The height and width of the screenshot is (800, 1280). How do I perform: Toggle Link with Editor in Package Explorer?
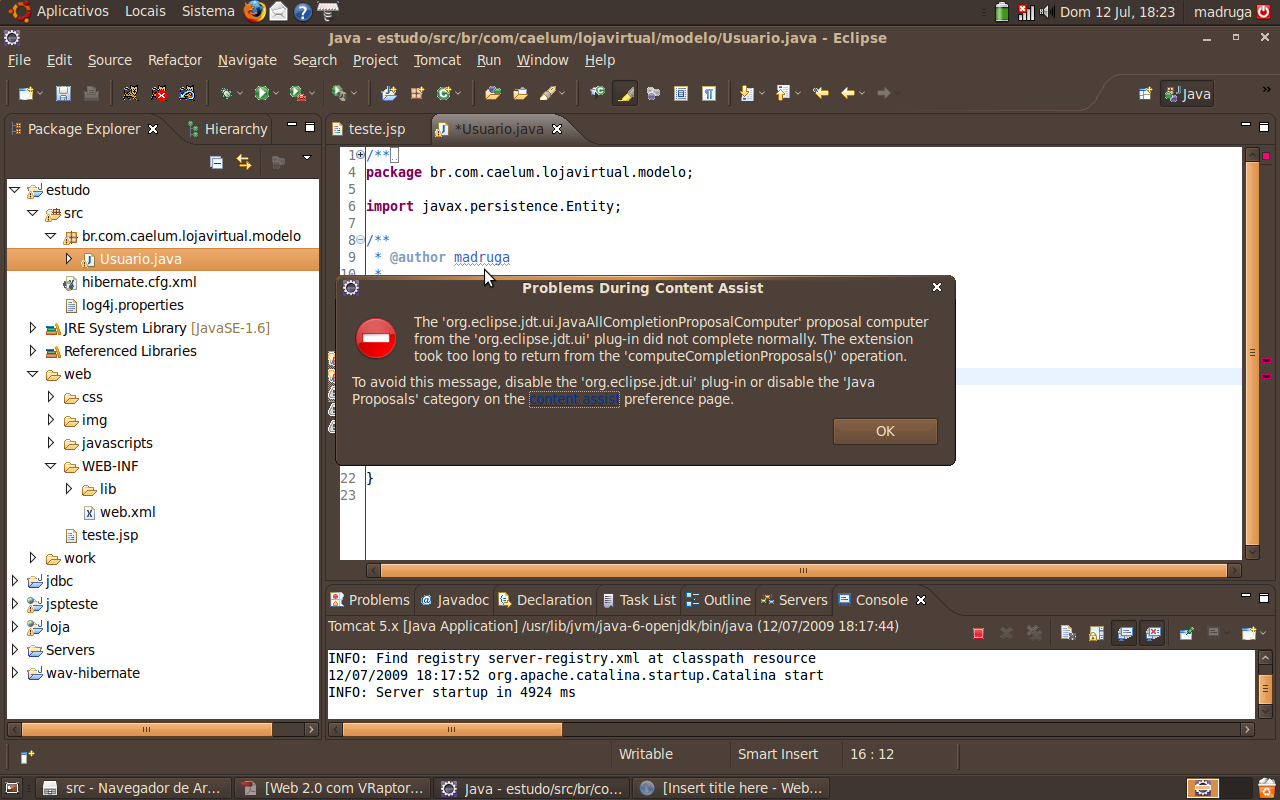pos(244,162)
